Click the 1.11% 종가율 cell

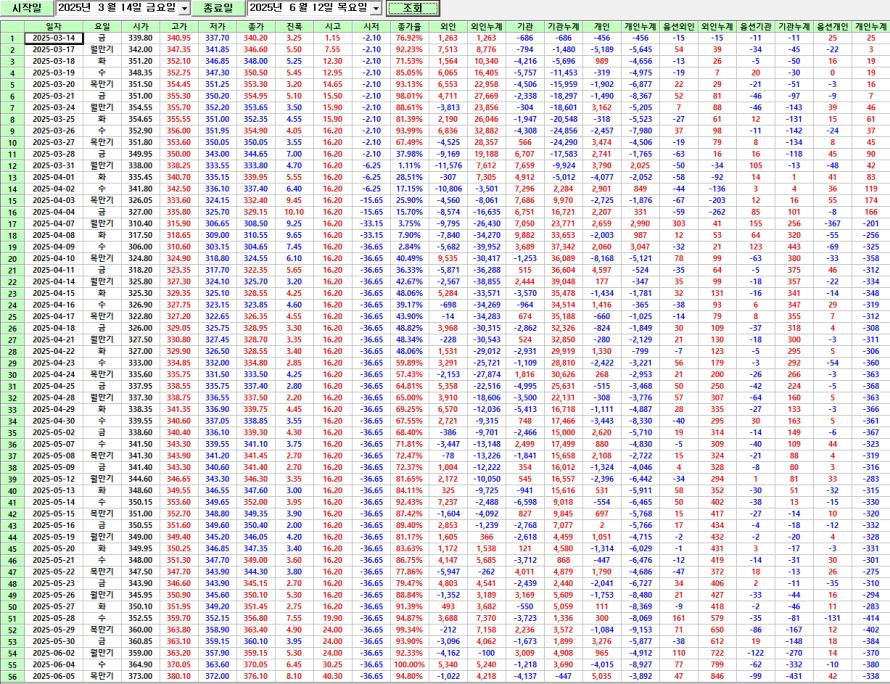pos(409,166)
